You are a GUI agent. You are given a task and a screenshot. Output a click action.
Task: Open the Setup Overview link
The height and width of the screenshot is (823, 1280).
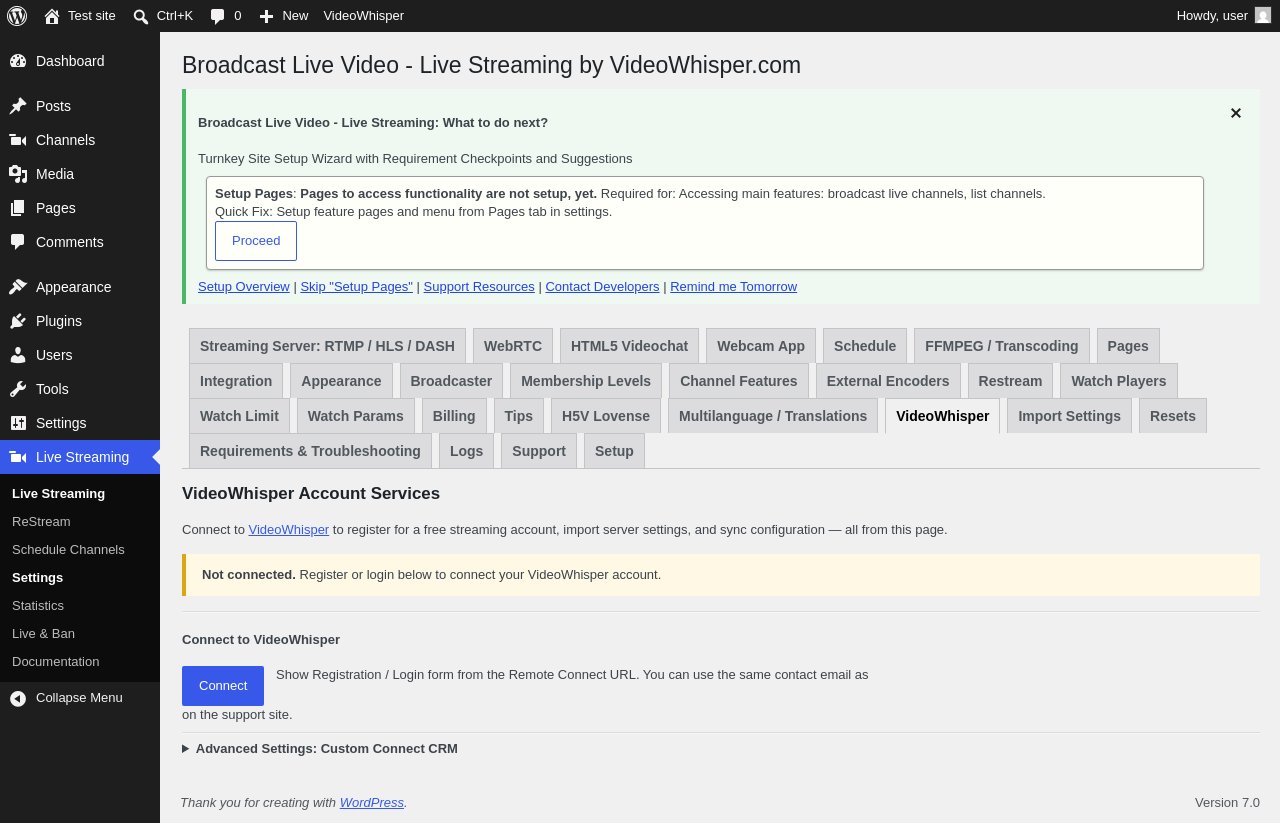(244, 287)
